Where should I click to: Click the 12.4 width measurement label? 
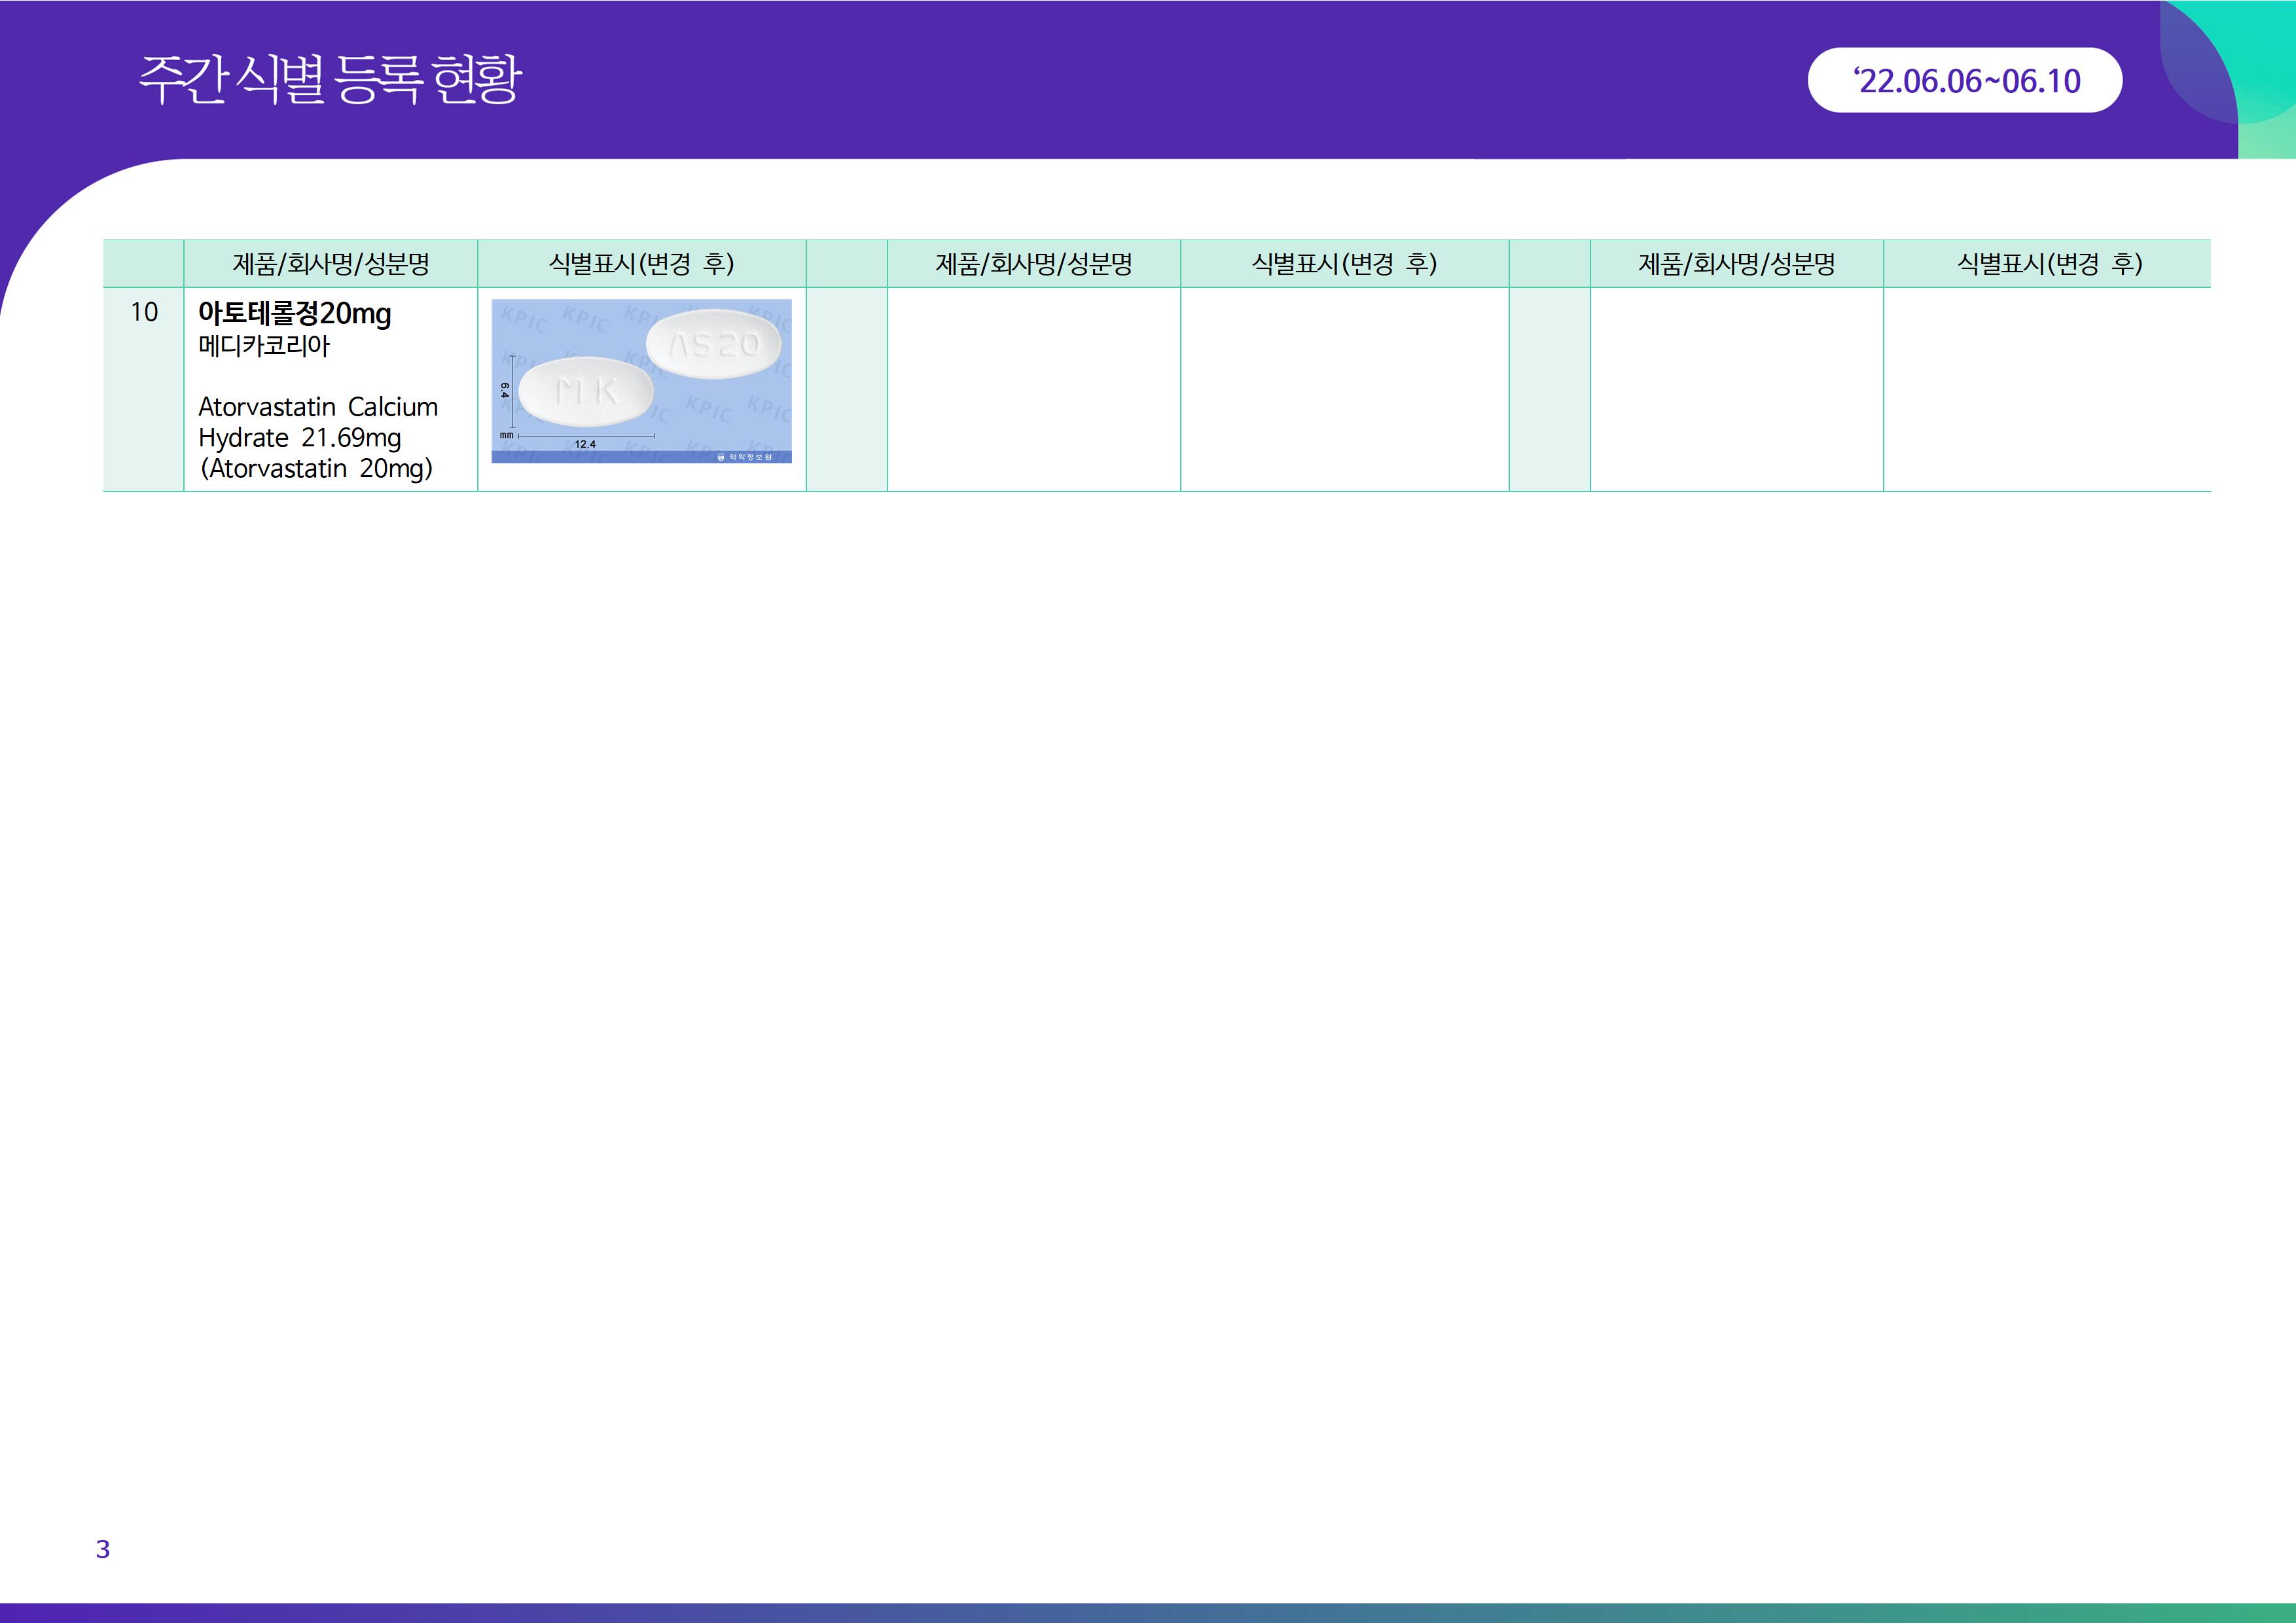[585, 444]
